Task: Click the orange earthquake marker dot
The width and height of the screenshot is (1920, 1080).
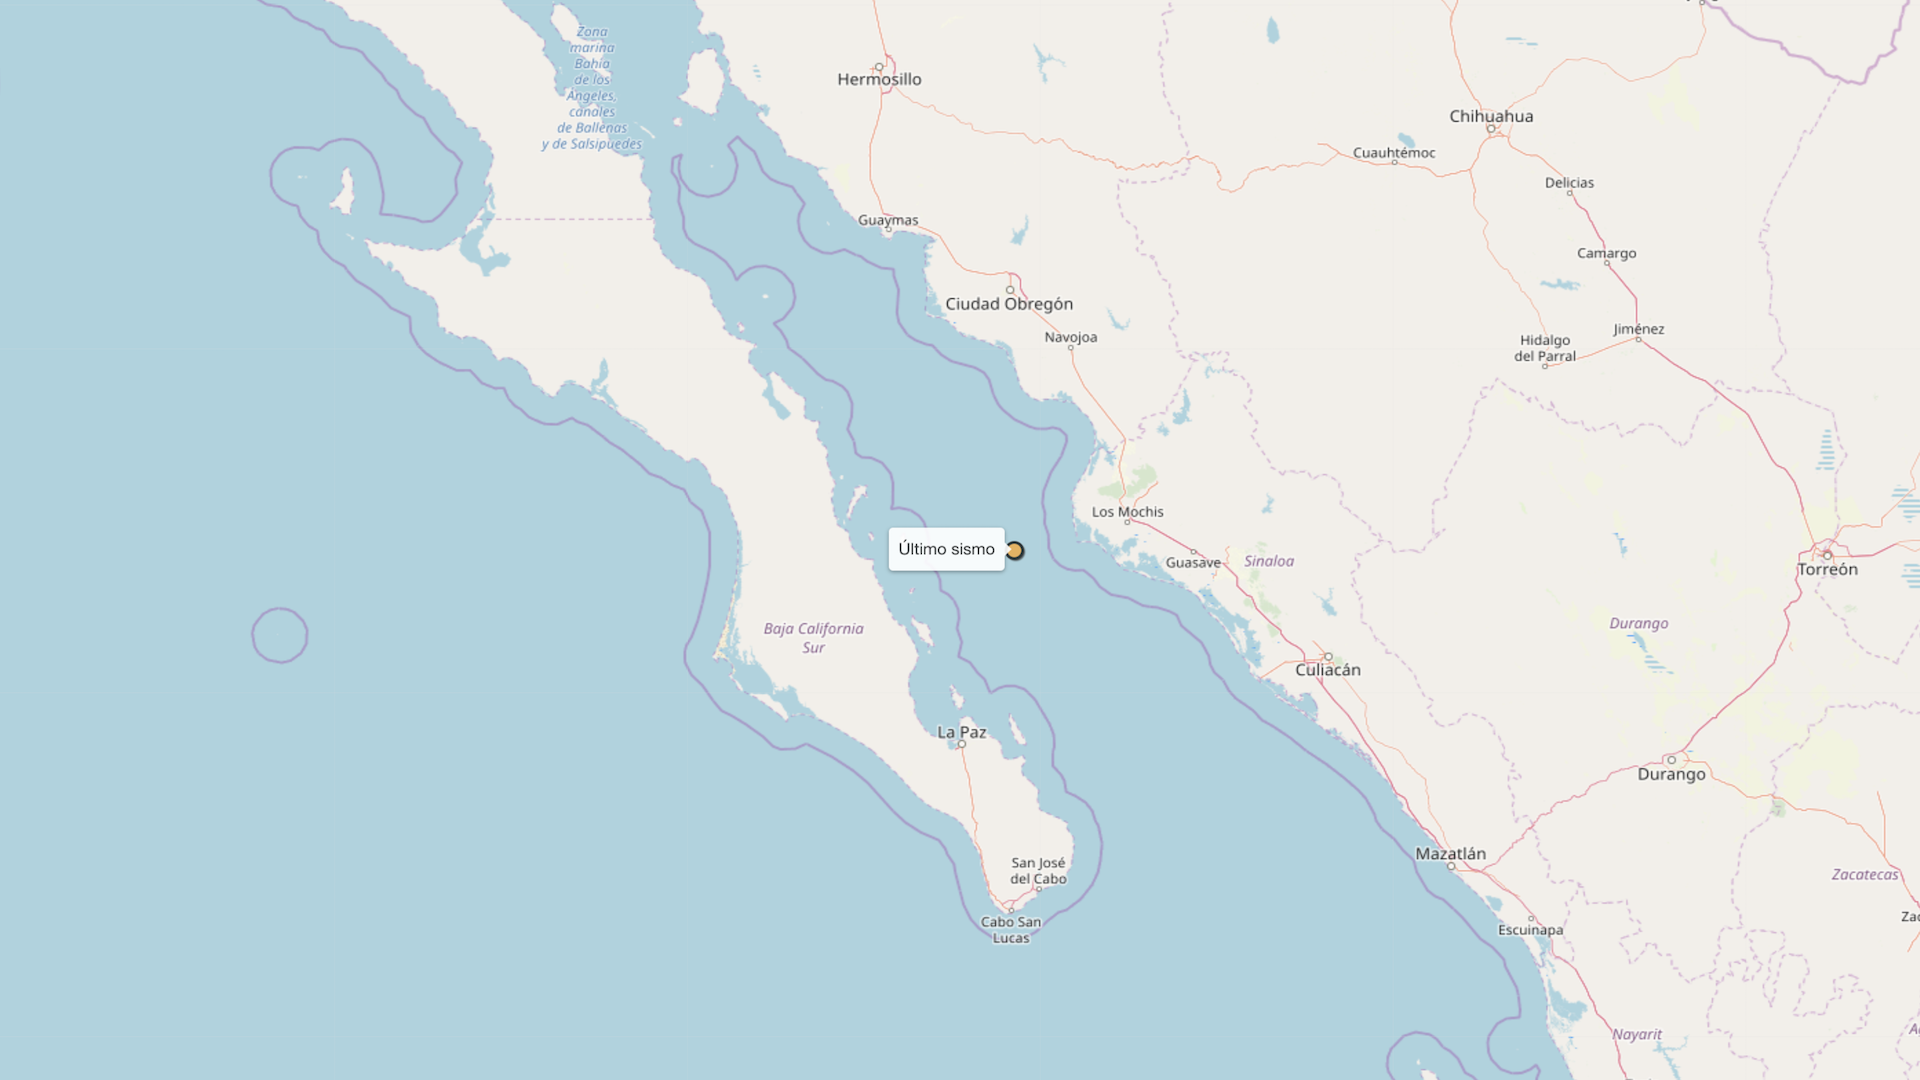Action: 1015,551
